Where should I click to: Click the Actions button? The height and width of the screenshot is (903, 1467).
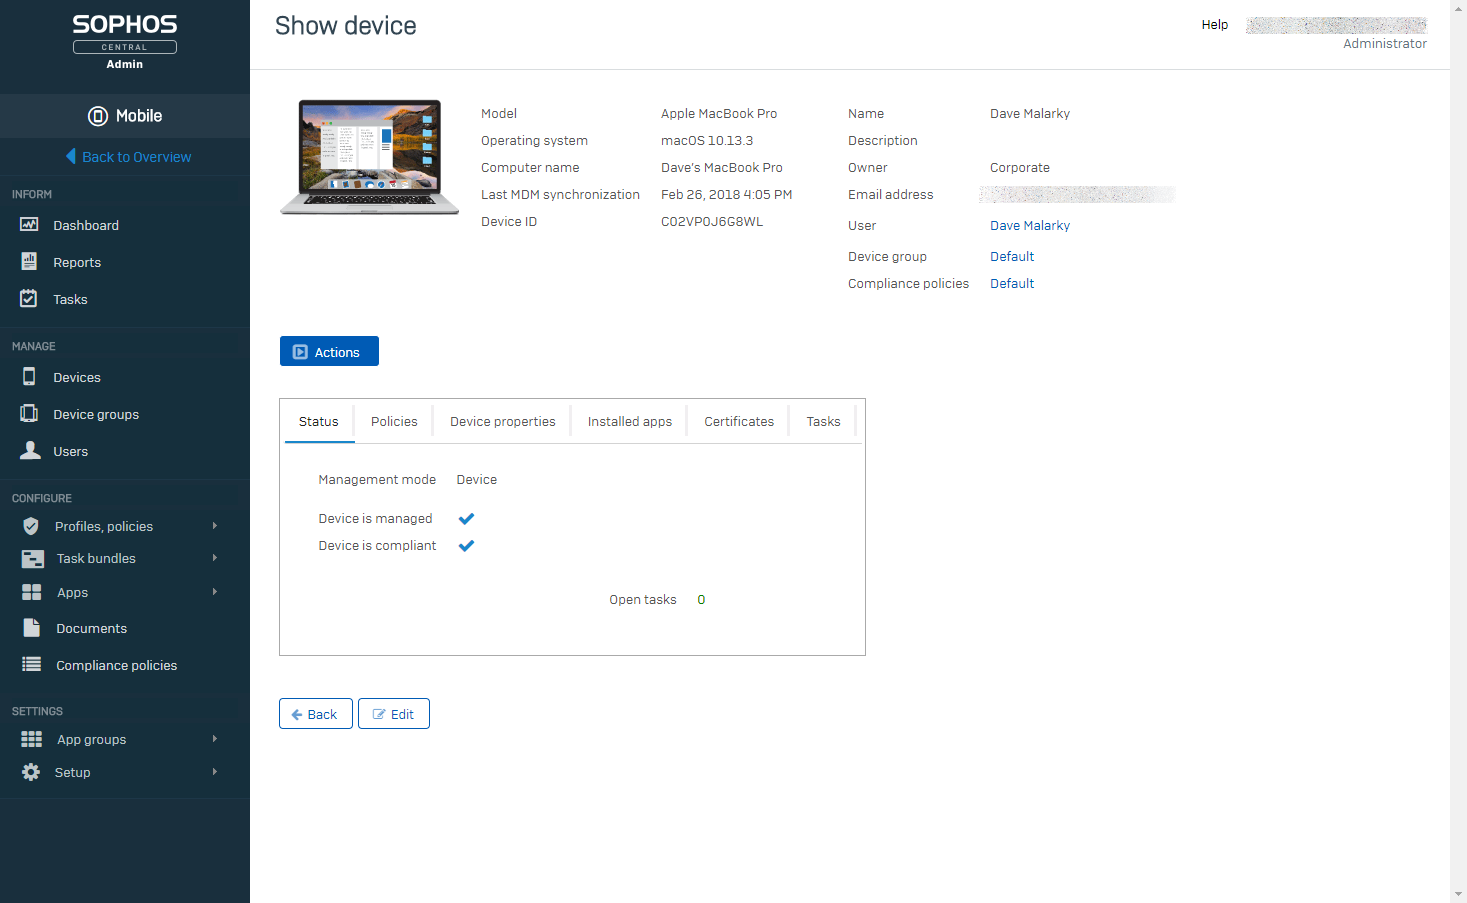click(329, 351)
